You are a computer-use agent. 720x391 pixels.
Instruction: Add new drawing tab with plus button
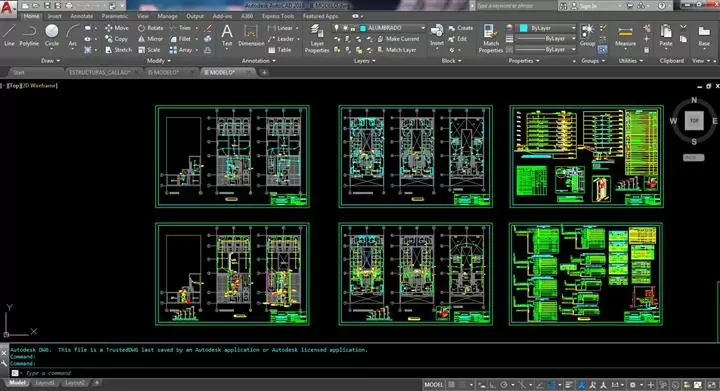coord(264,73)
